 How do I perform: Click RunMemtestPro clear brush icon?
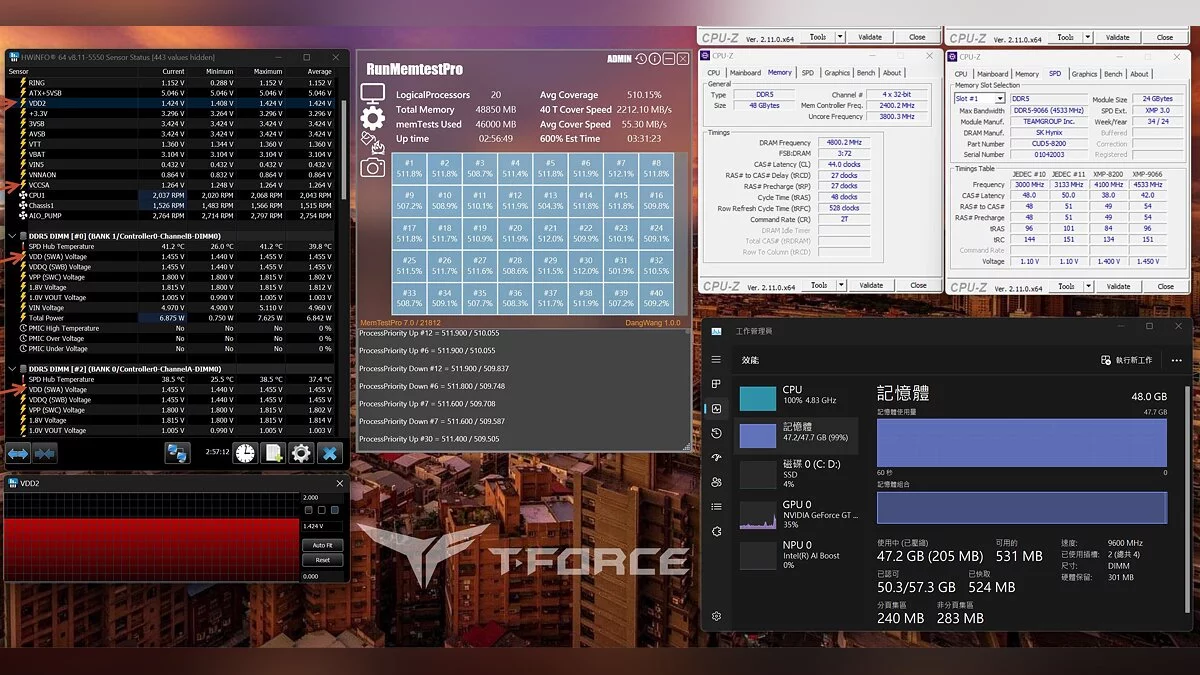(372, 143)
